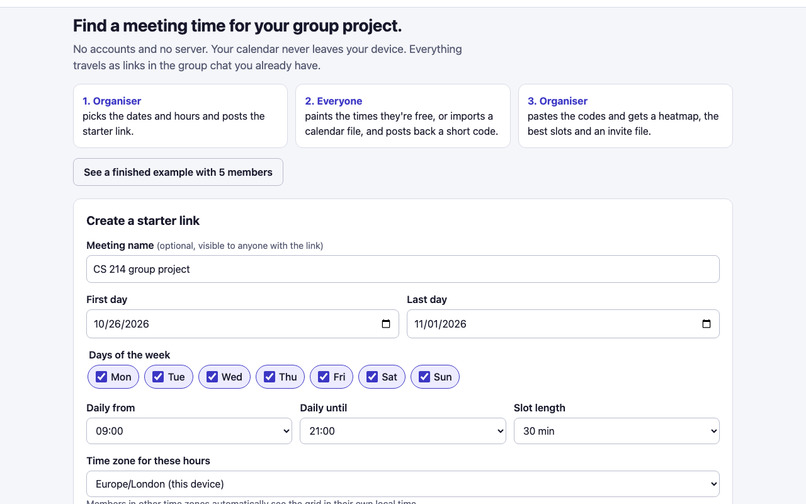Screen dimensions: 806x504
Task: Click the '3. Organiser' step card heading
Action: pyautogui.click(x=558, y=101)
